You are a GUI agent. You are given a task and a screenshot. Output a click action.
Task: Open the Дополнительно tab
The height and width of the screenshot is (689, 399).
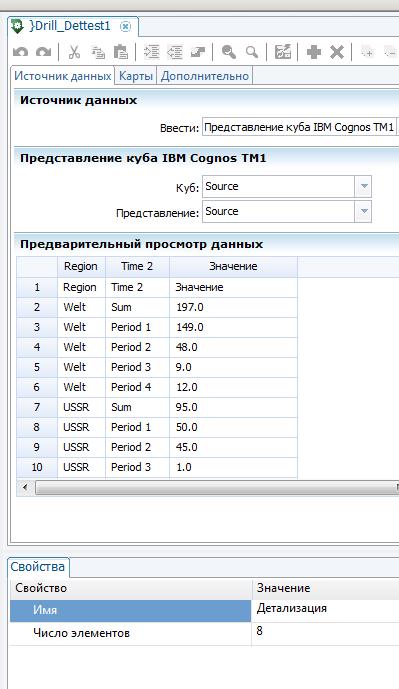point(204,76)
